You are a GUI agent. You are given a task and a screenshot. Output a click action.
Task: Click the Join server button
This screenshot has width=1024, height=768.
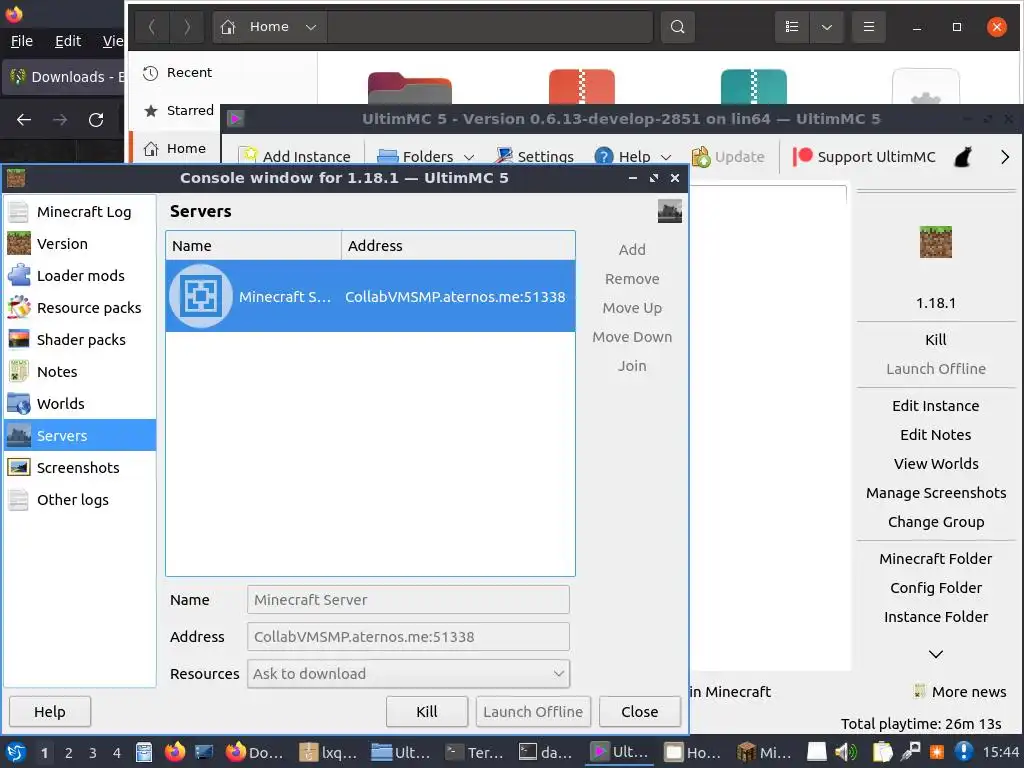click(x=632, y=366)
